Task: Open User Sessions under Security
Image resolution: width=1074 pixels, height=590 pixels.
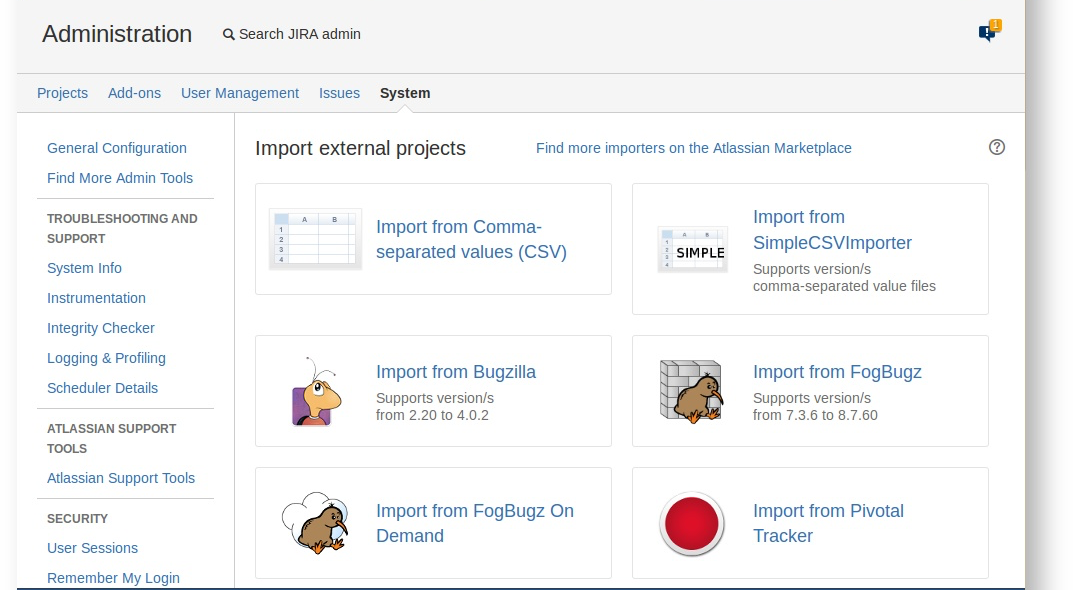Action: (92, 548)
